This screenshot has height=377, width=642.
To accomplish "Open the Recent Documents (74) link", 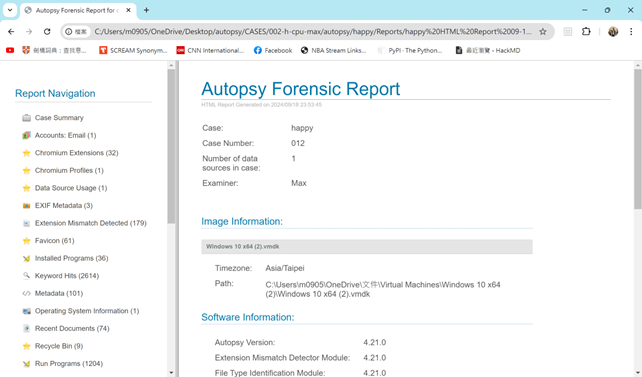I will coord(72,329).
